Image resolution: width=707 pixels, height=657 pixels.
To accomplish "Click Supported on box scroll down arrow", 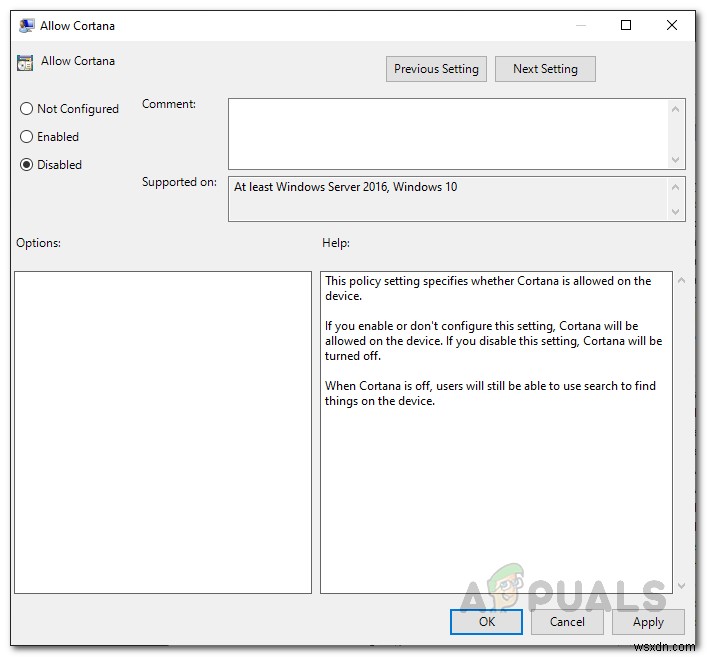I will (675, 211).
